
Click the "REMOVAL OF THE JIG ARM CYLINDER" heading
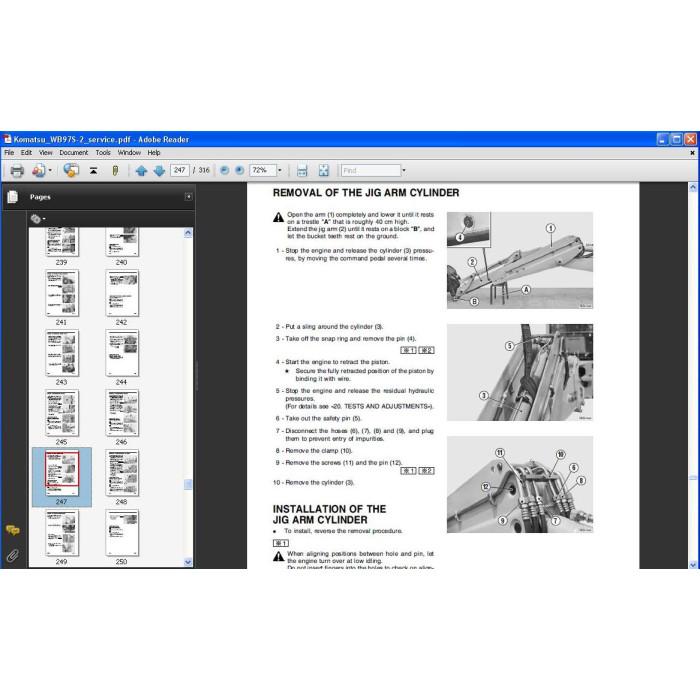point(366,193)
